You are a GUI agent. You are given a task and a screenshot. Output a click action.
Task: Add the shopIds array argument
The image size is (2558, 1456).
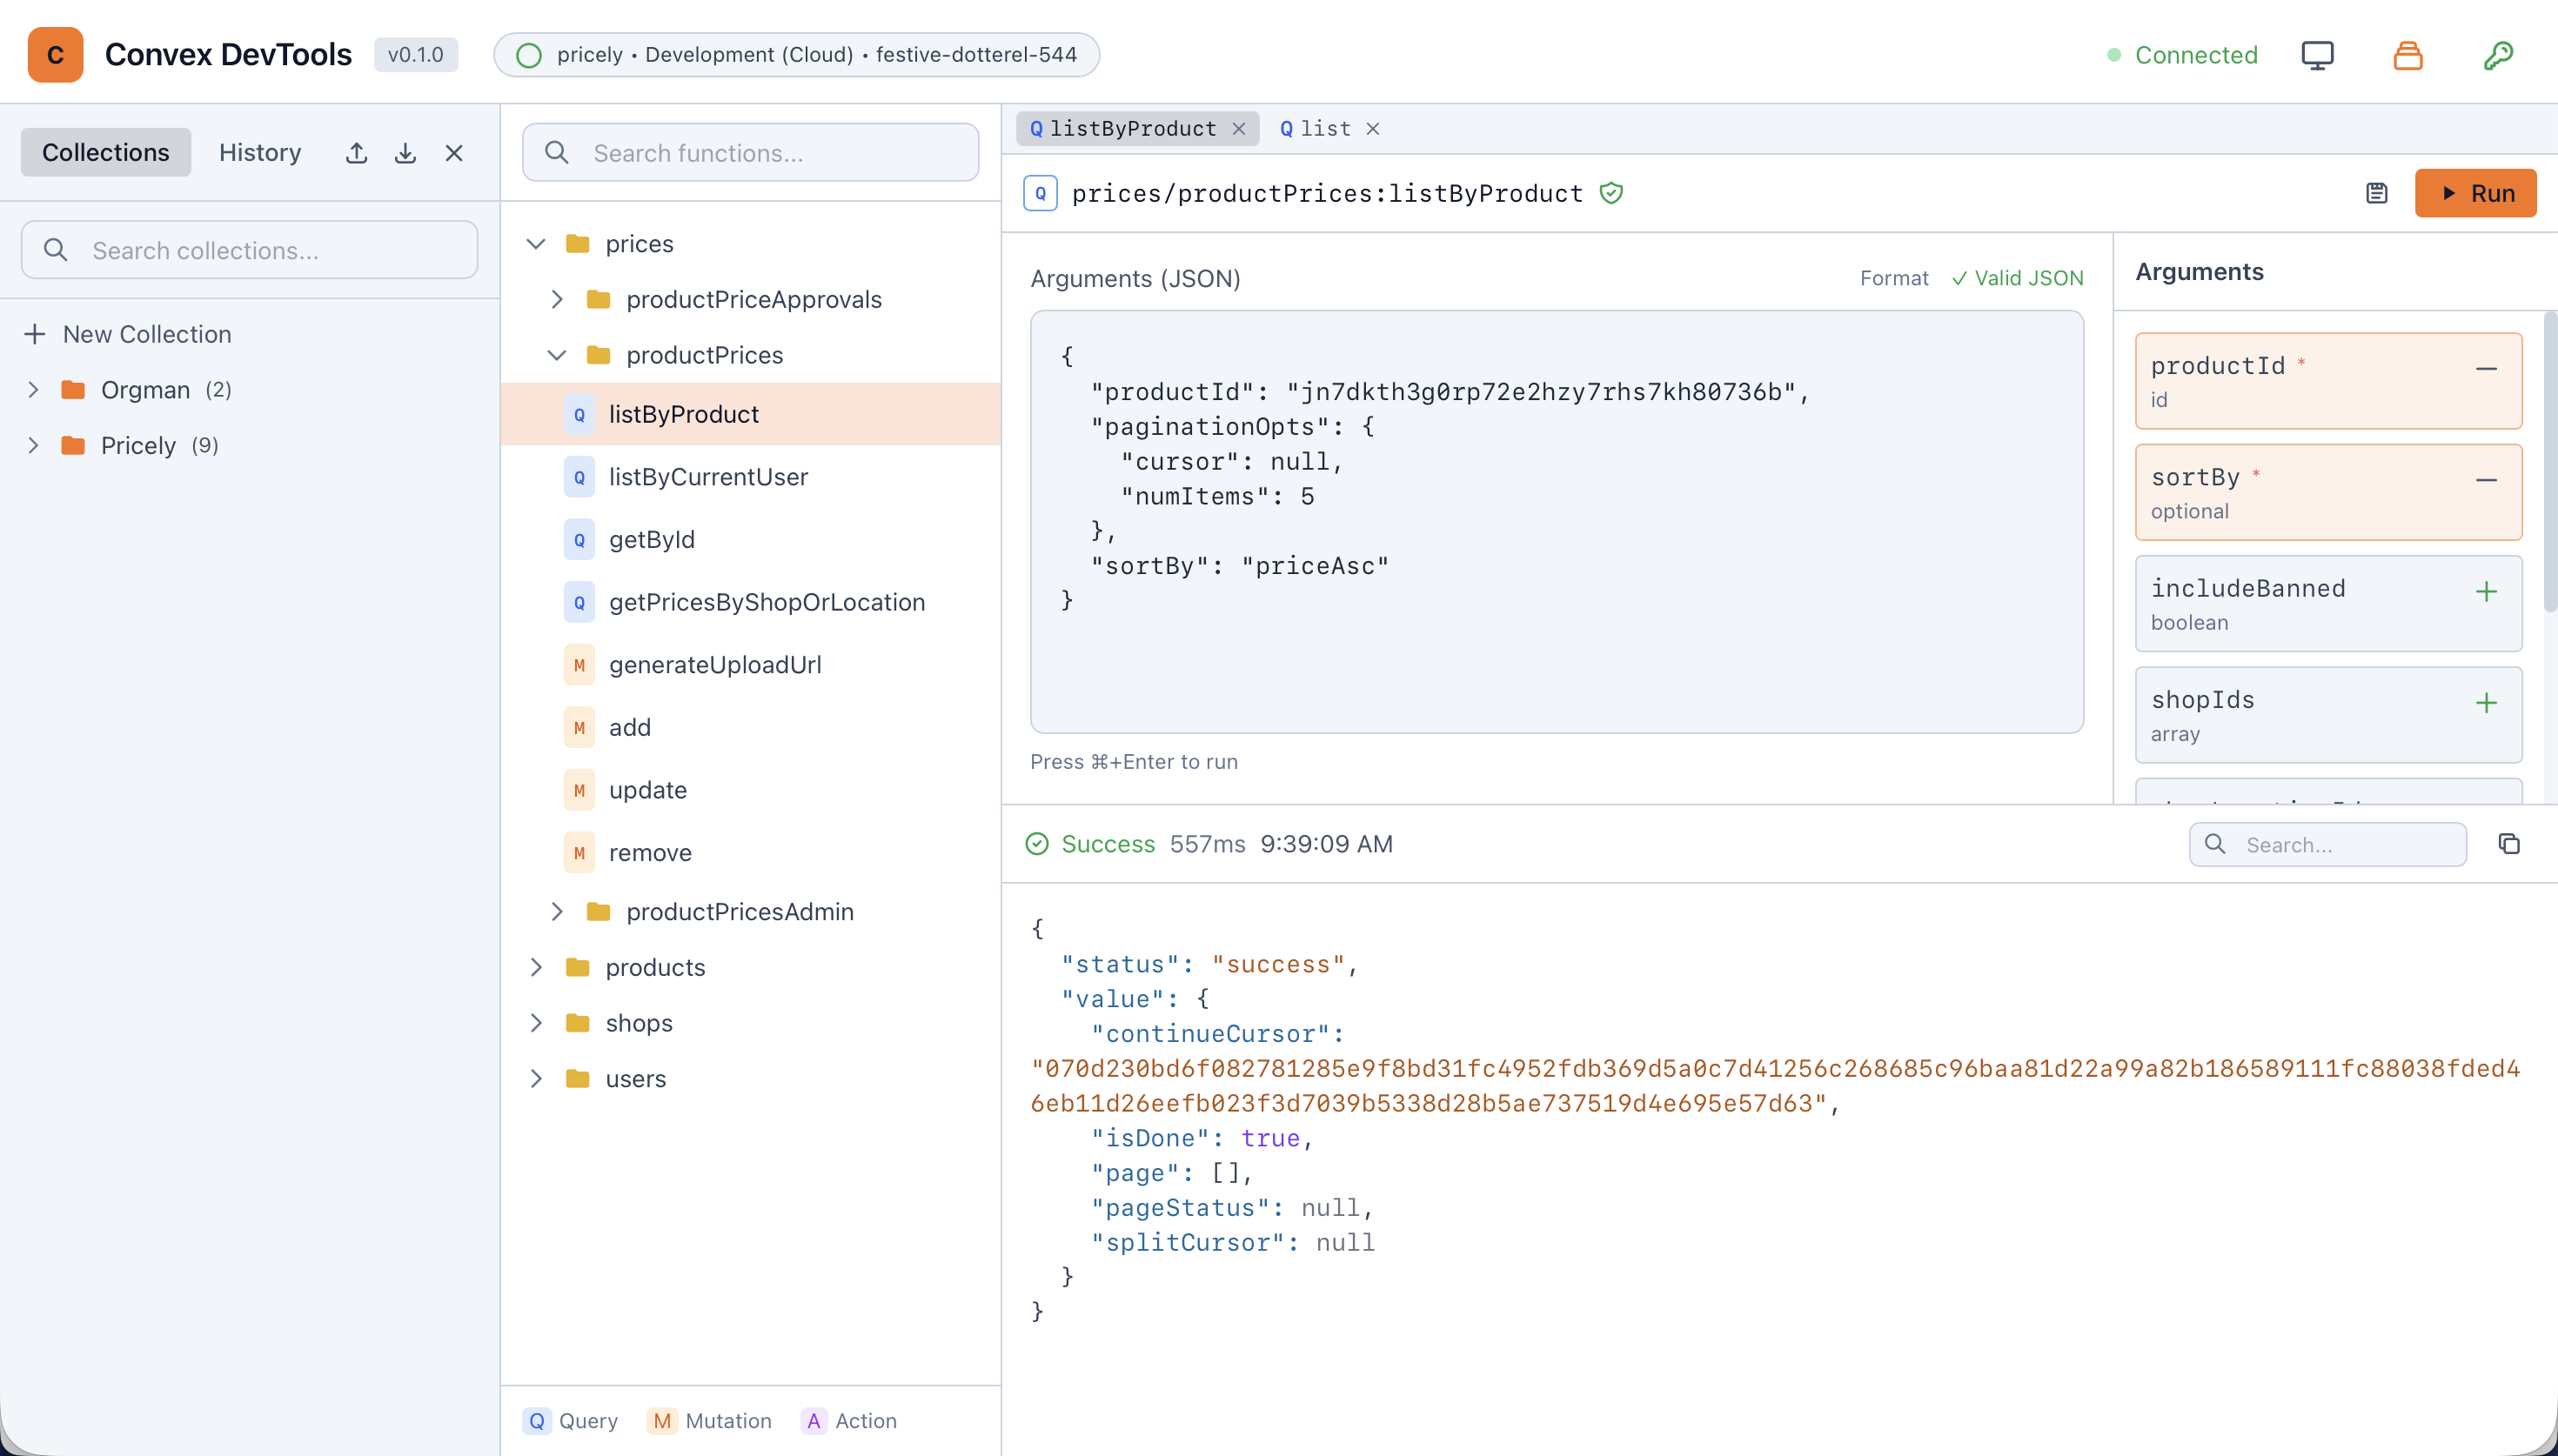(x=2487, y=703)
